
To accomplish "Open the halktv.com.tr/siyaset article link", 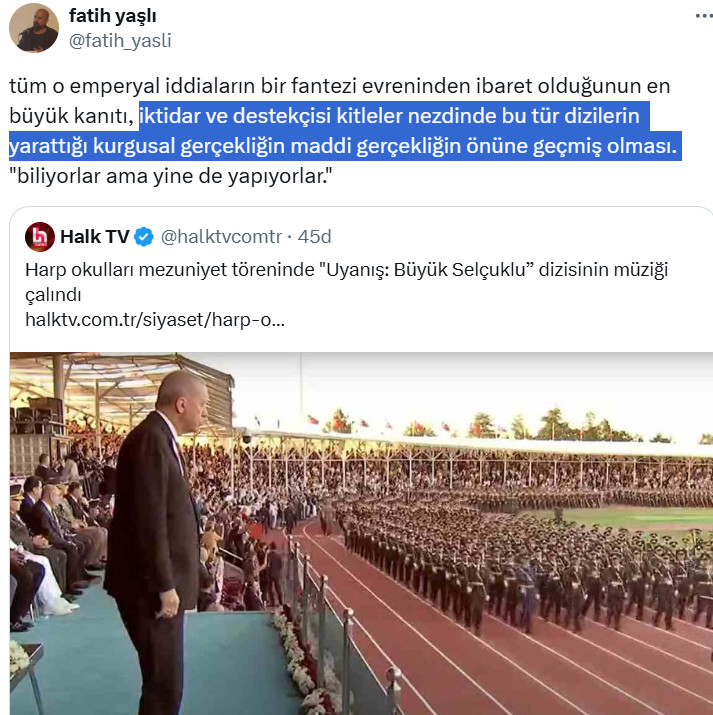I will [155, 320].
